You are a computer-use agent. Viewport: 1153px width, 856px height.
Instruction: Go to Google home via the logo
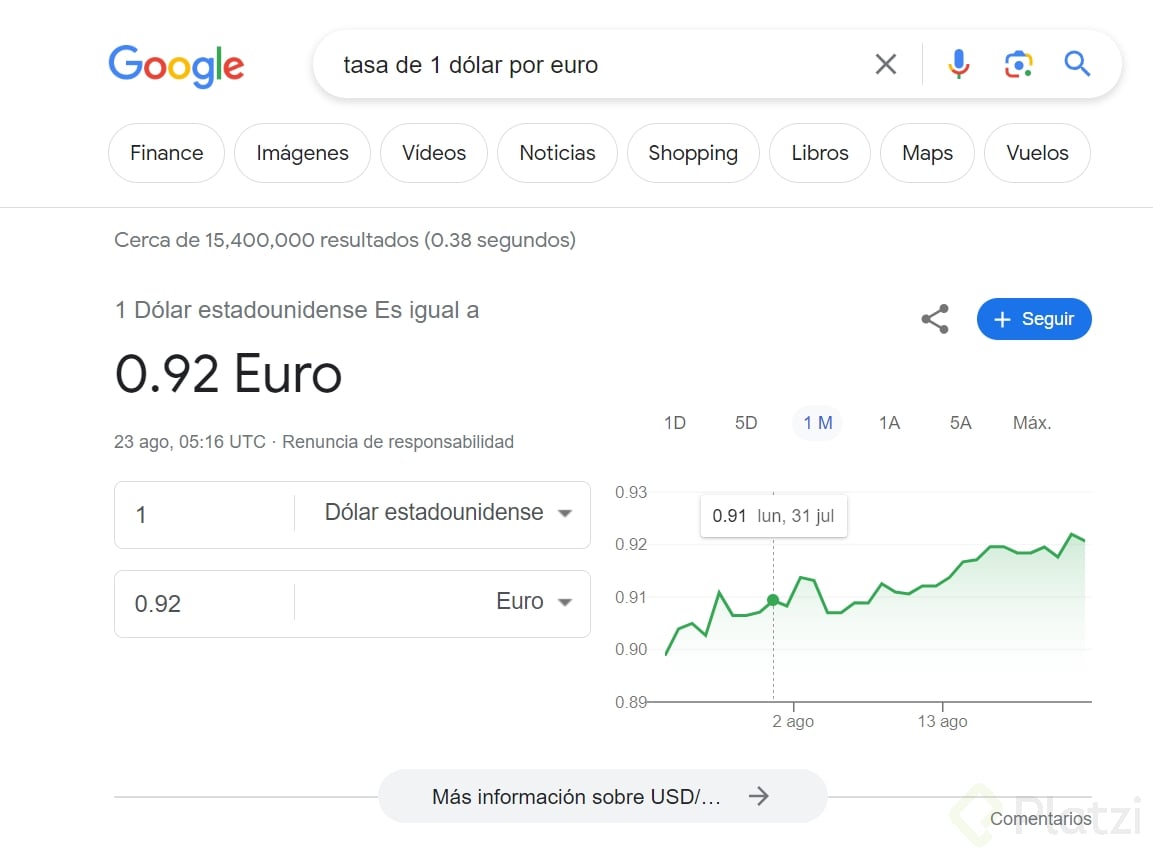point(176,66)
